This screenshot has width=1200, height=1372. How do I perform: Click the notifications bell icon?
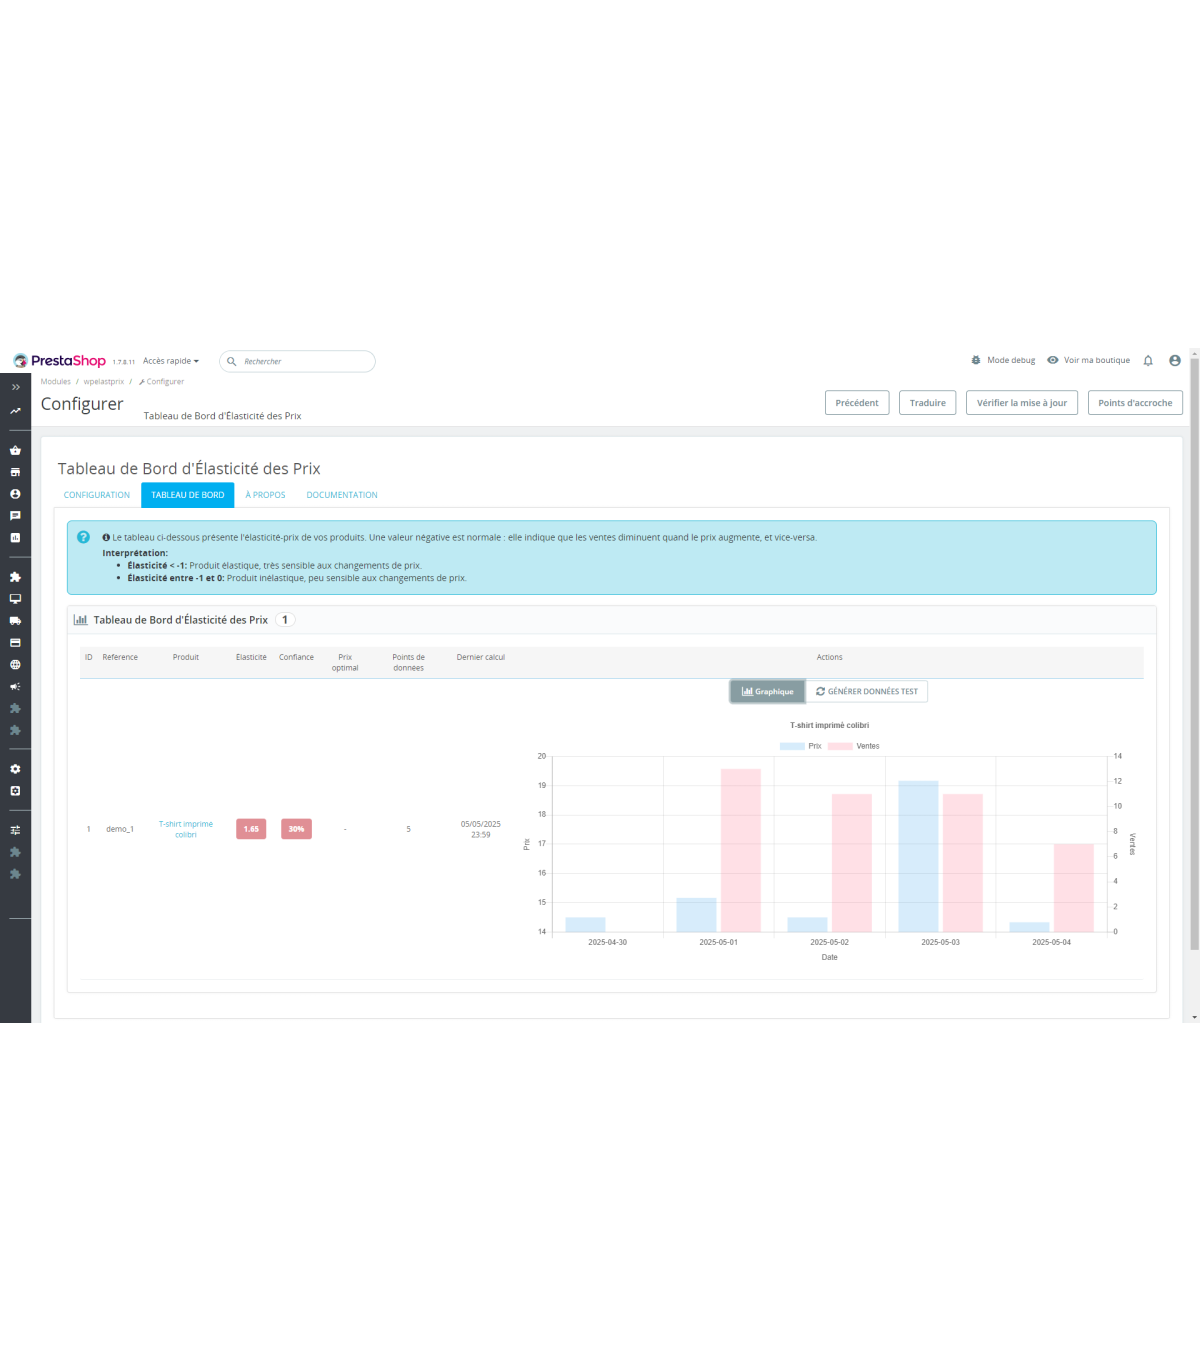[1148, 361]
